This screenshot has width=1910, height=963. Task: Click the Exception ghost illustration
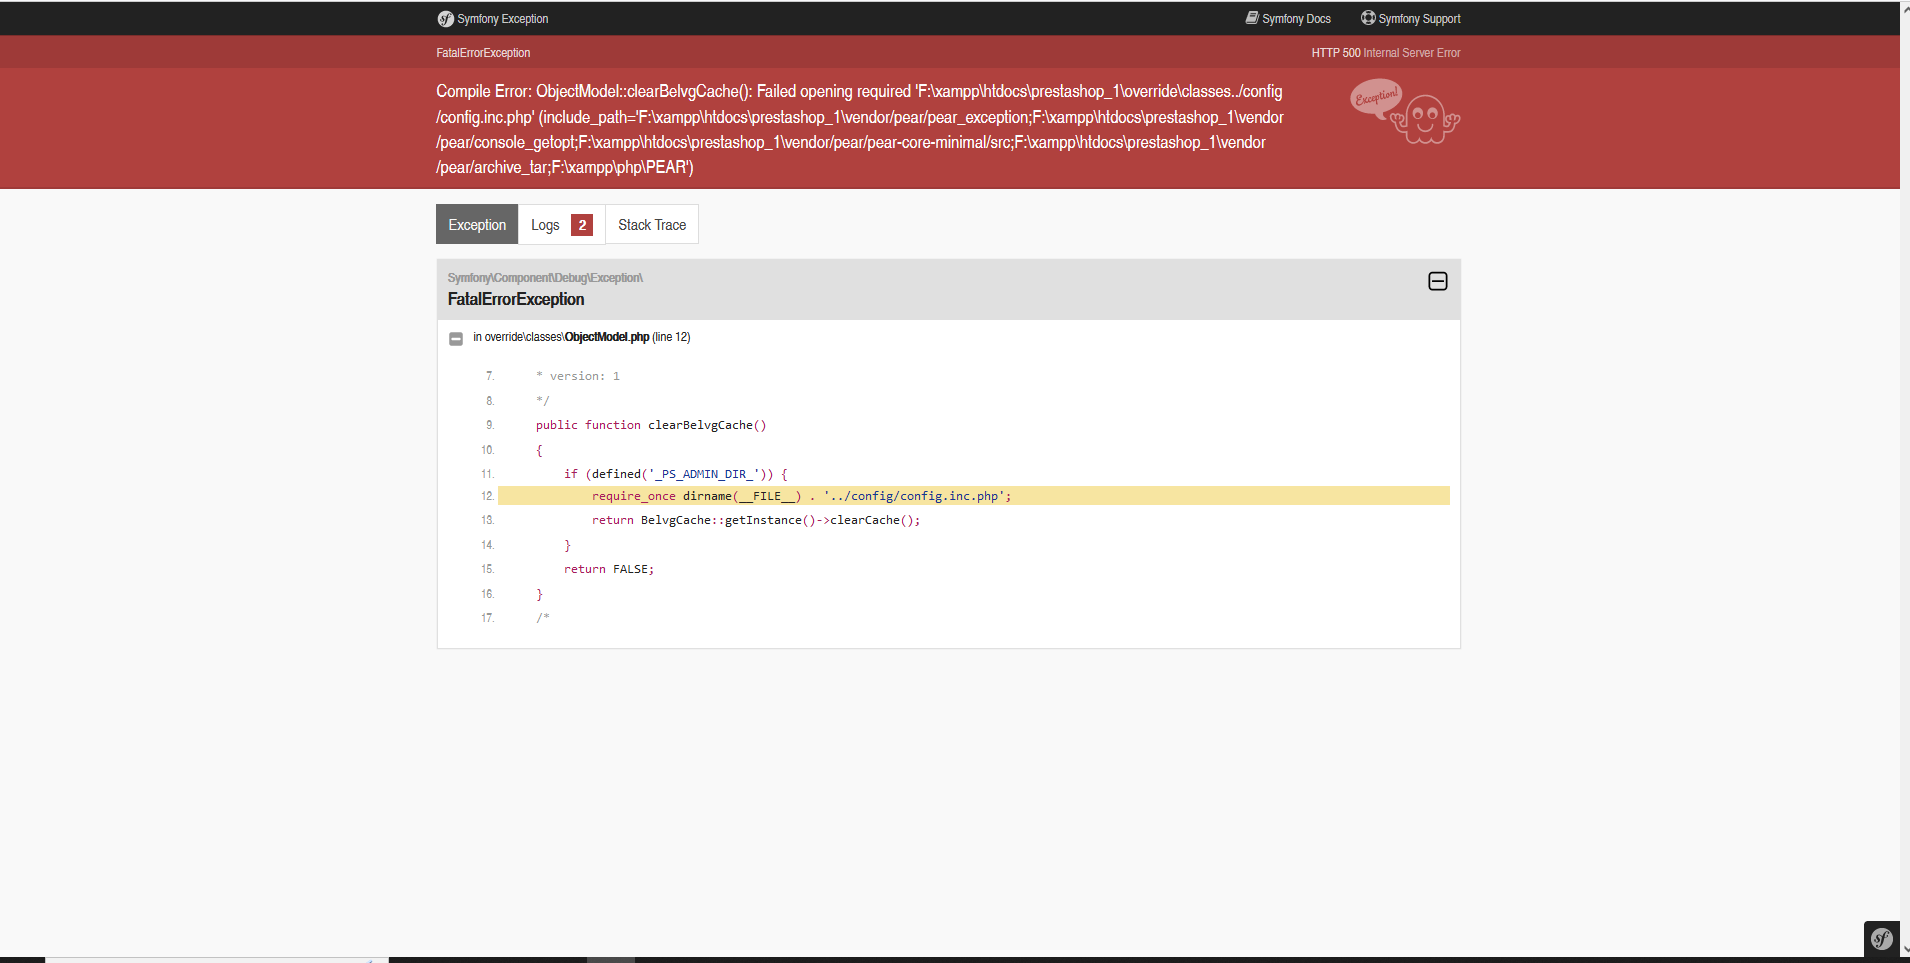1405,112
